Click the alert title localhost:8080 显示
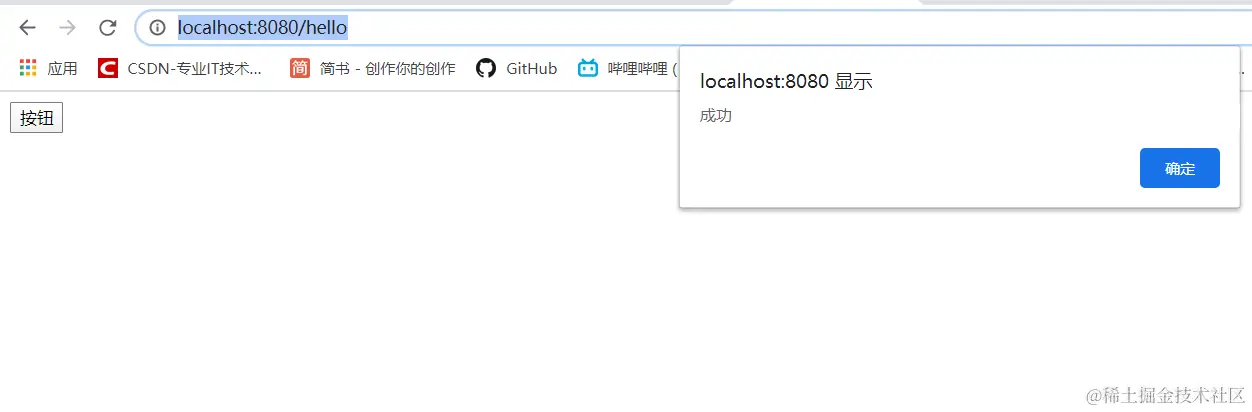 click(x=786, y=82)
